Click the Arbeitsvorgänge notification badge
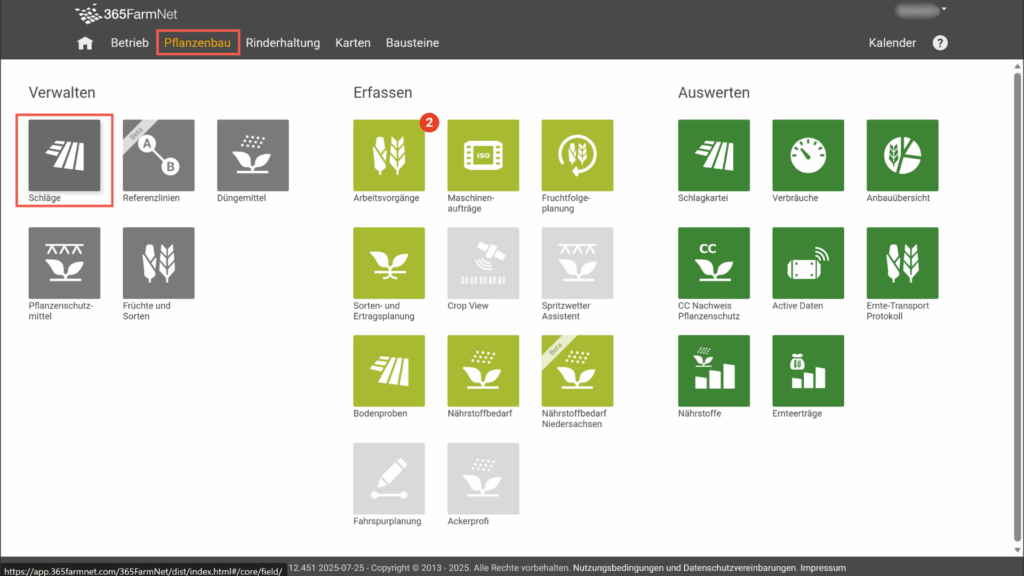 click(429, 123)
